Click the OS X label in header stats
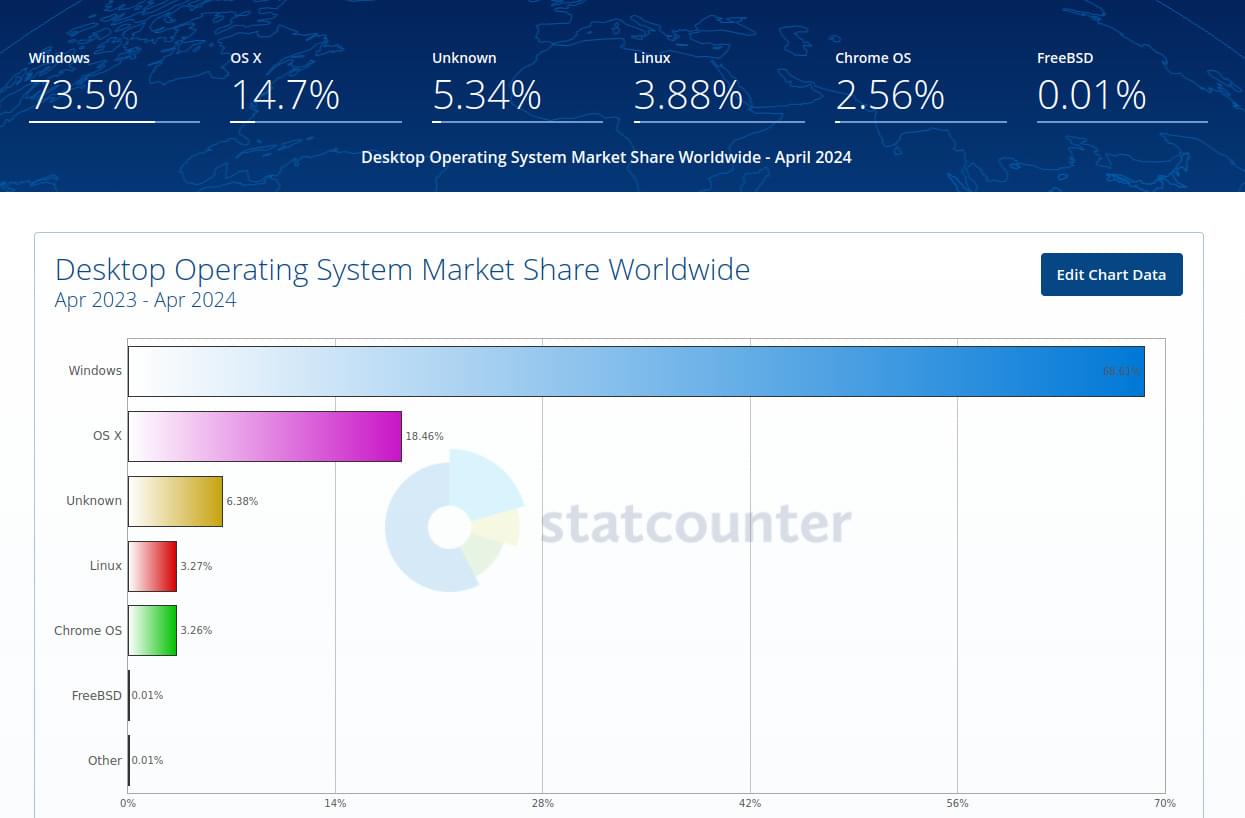Screen dimensions: 1245x818 click(x=246, y=58)
